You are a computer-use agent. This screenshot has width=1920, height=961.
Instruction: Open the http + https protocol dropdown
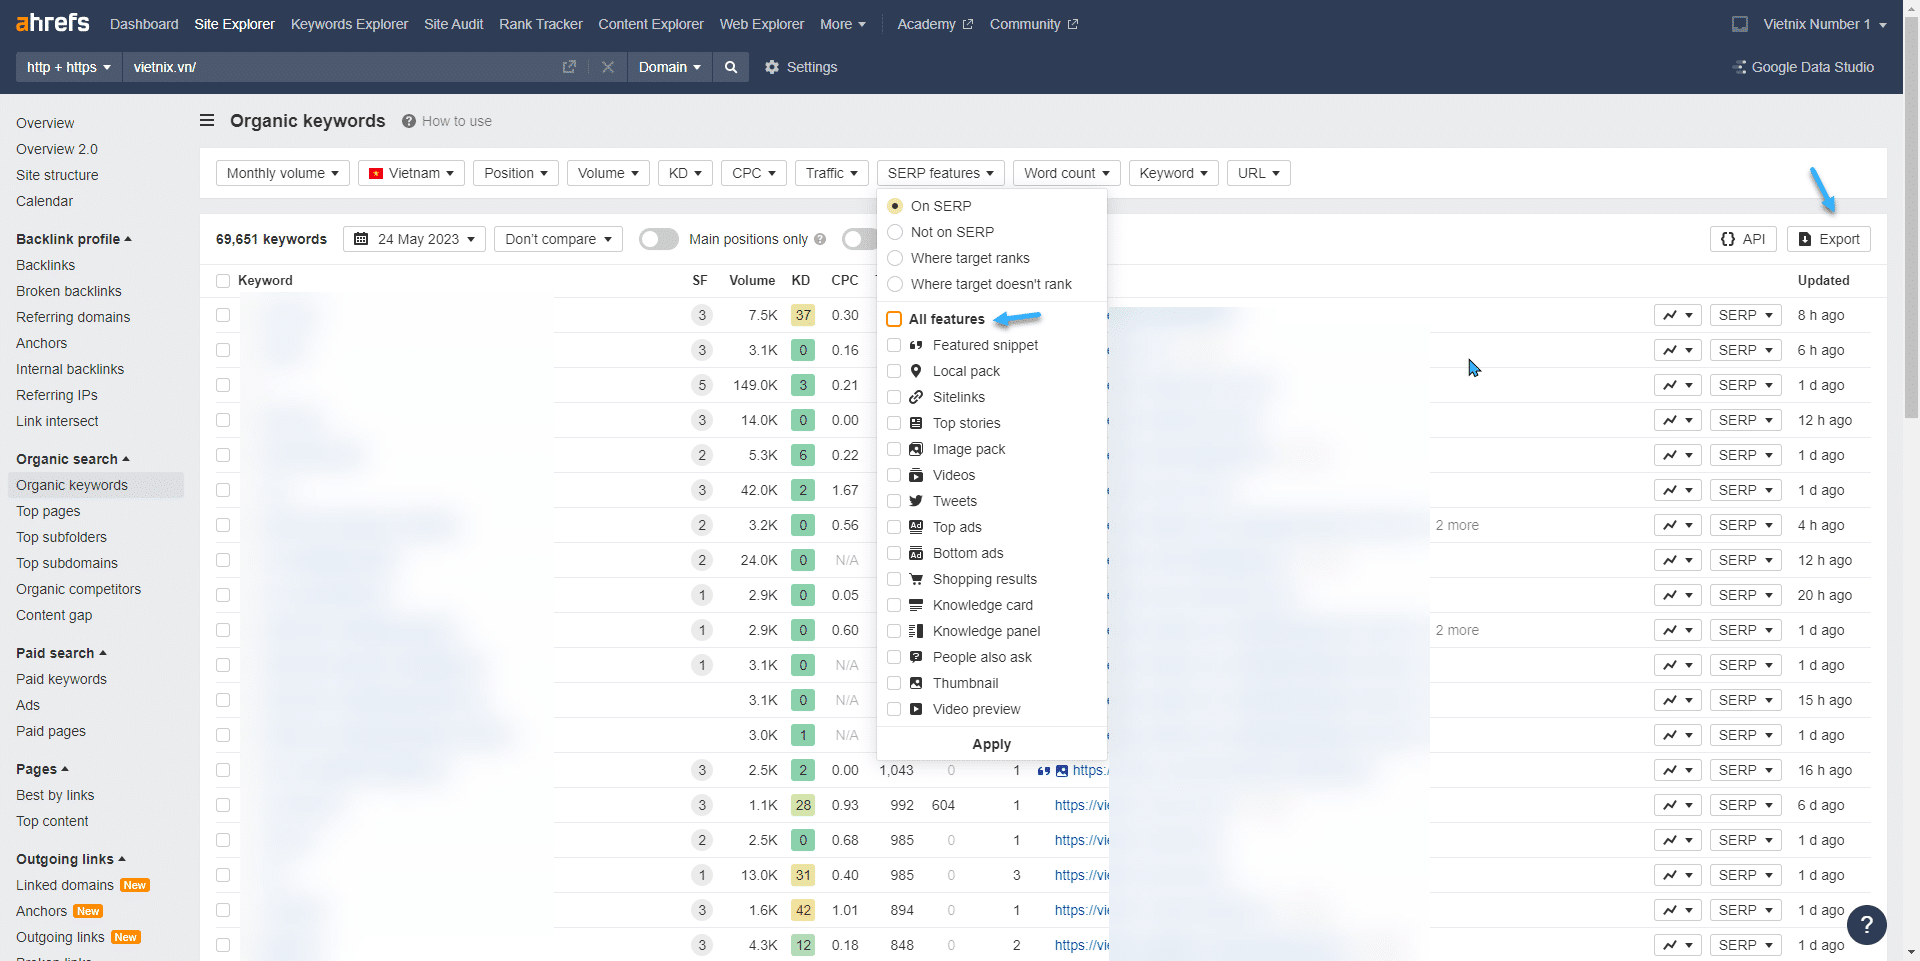pyautogui.click(x=68, y=67)
